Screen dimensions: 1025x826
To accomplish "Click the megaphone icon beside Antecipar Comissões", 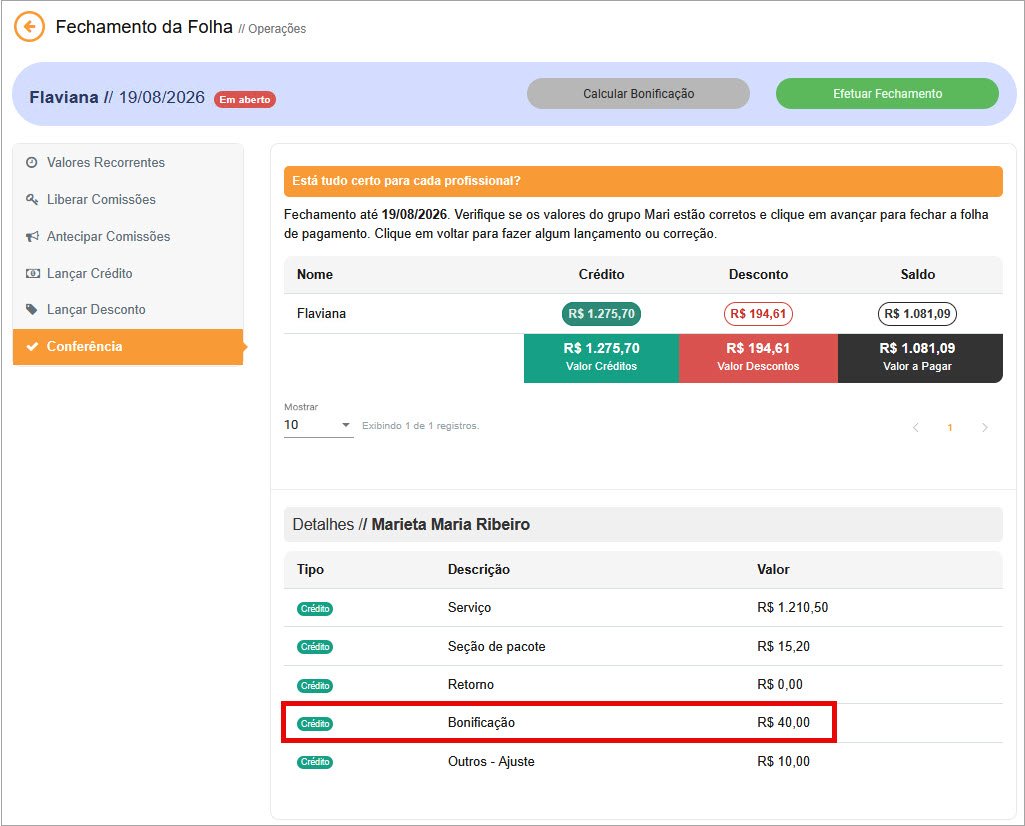I will (x=31, y=237).
